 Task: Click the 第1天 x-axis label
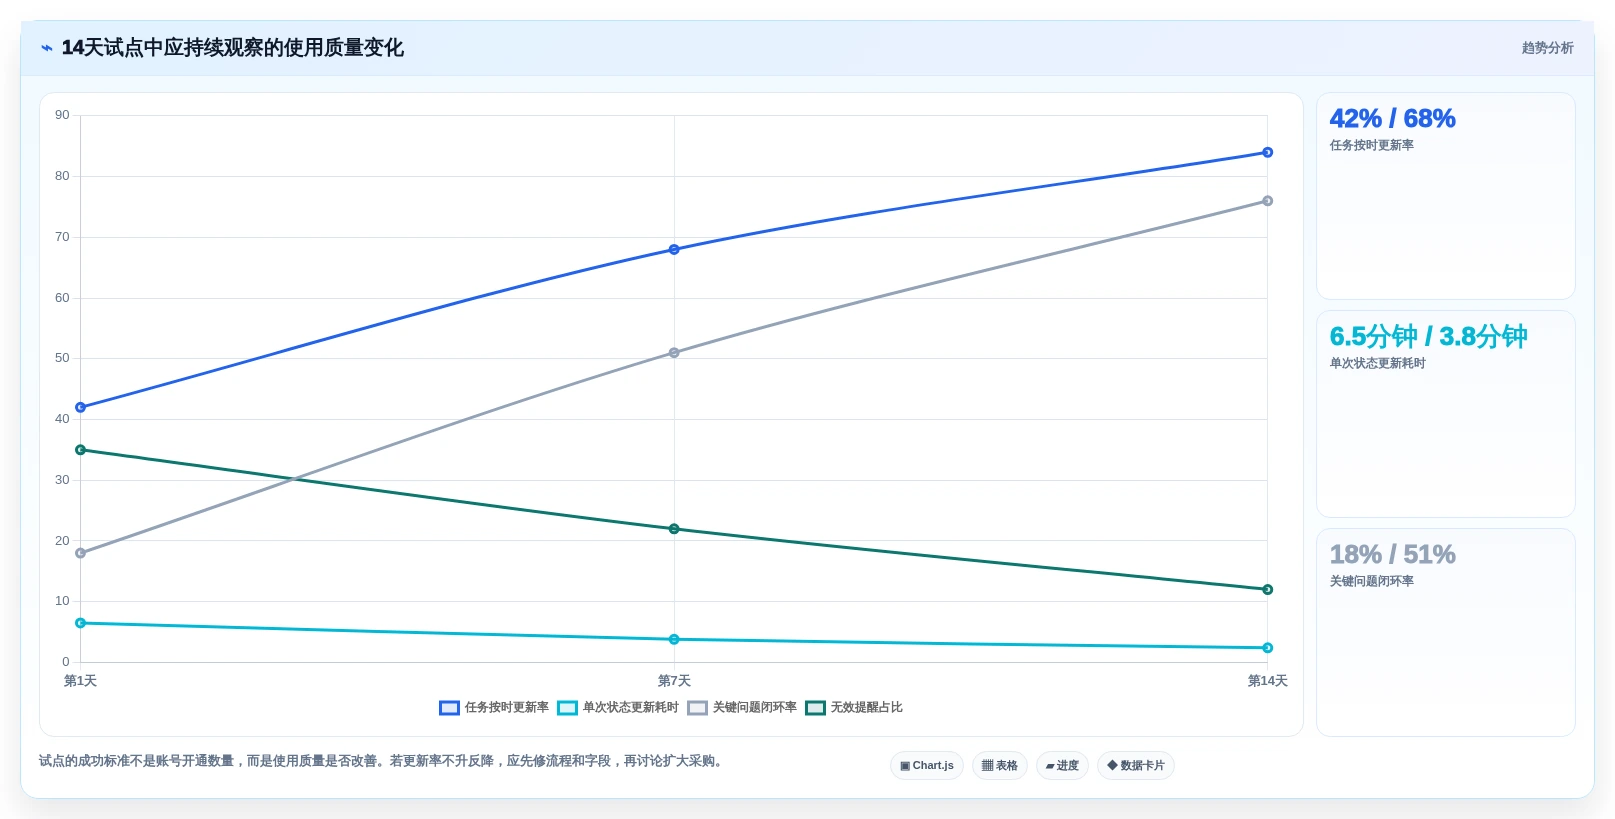click(x=80, y=681)
